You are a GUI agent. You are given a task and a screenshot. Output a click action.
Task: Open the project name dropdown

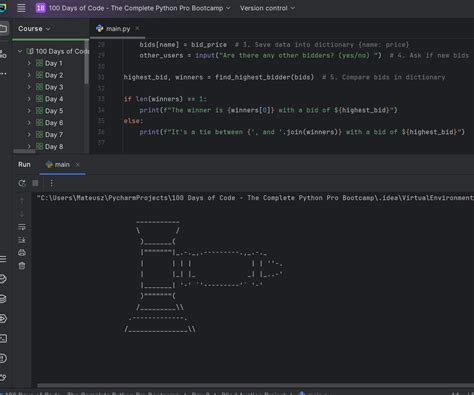pyautogui.click(x=139, y=8)
